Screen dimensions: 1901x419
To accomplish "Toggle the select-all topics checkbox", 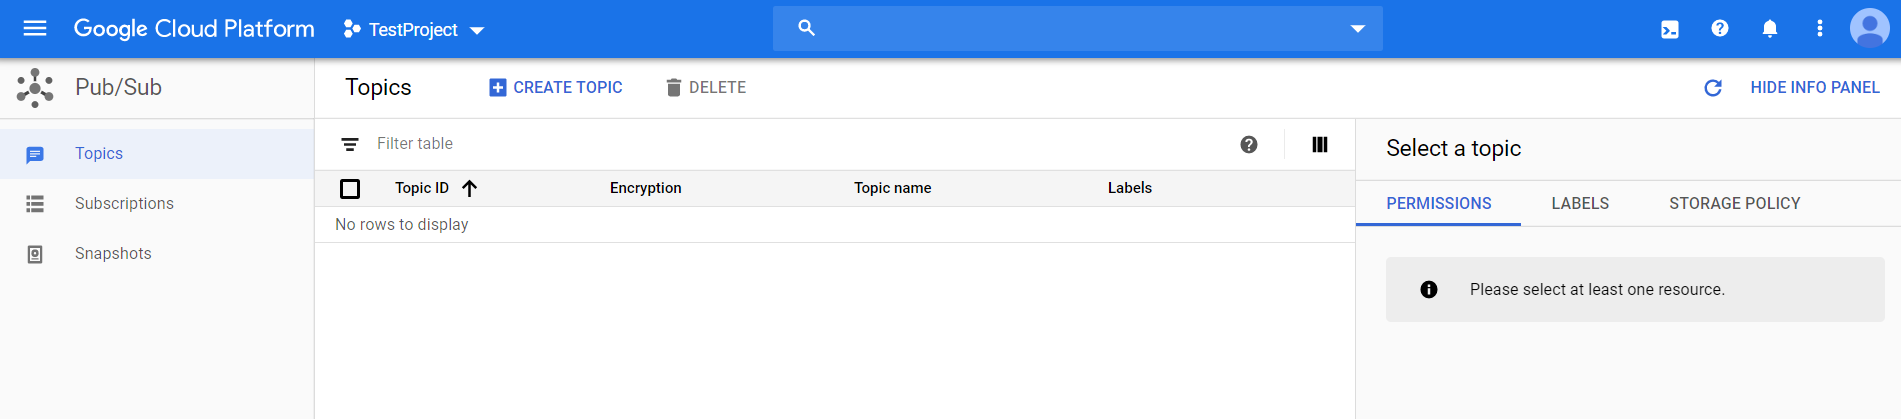I will tap(350, 189).
